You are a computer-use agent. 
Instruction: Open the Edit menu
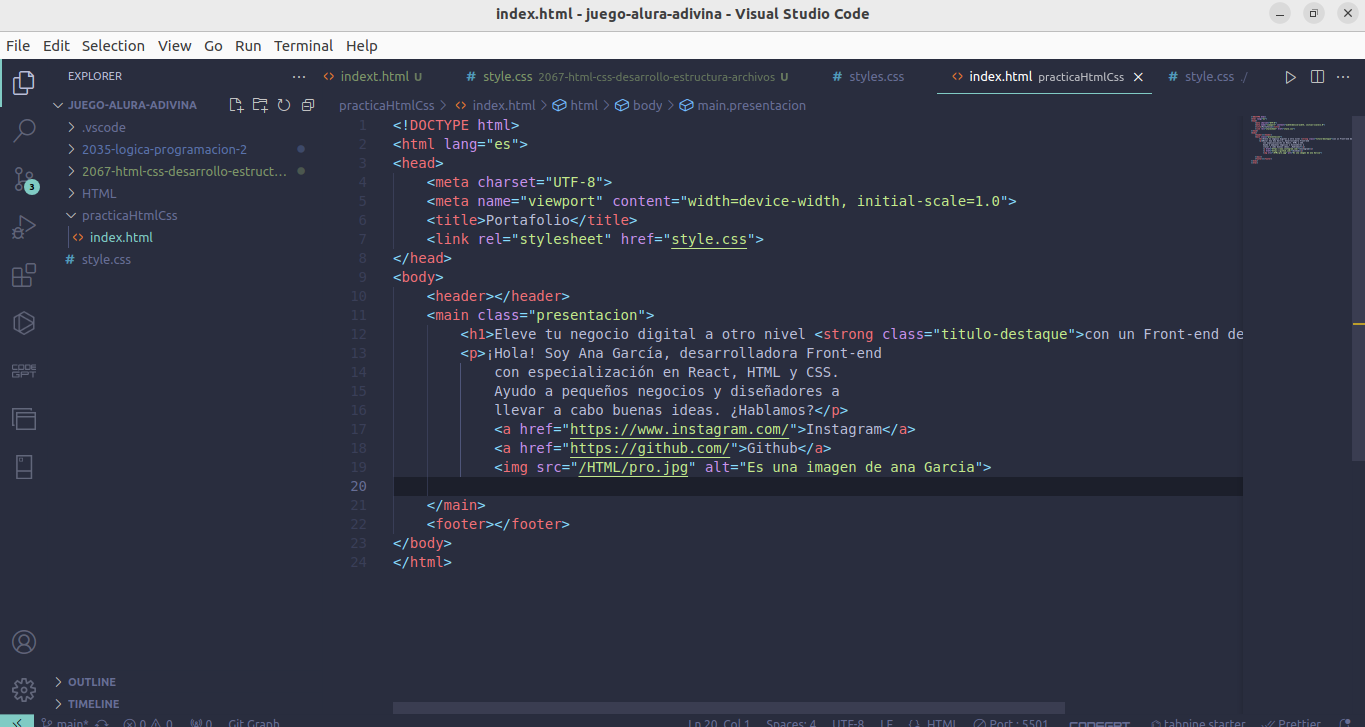pyautogui.click(x=56, y=46)
